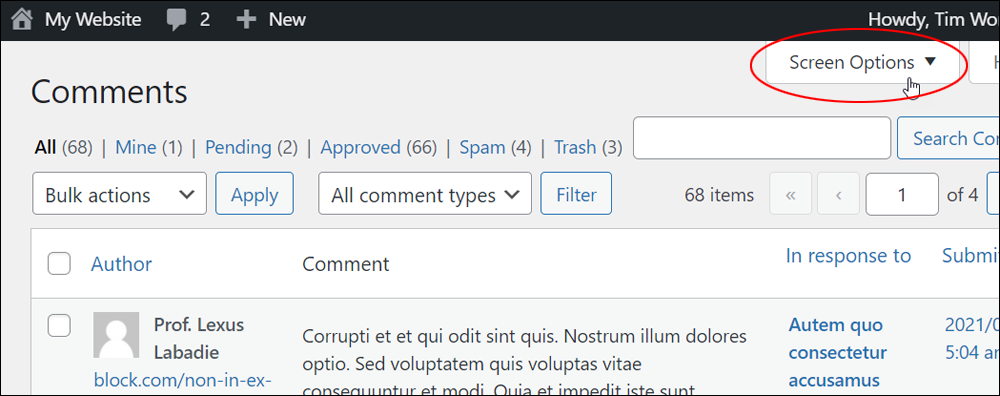Click the plus icon next to New
The width and height of the screenshot is (1000, 396).
click(246, 20)
